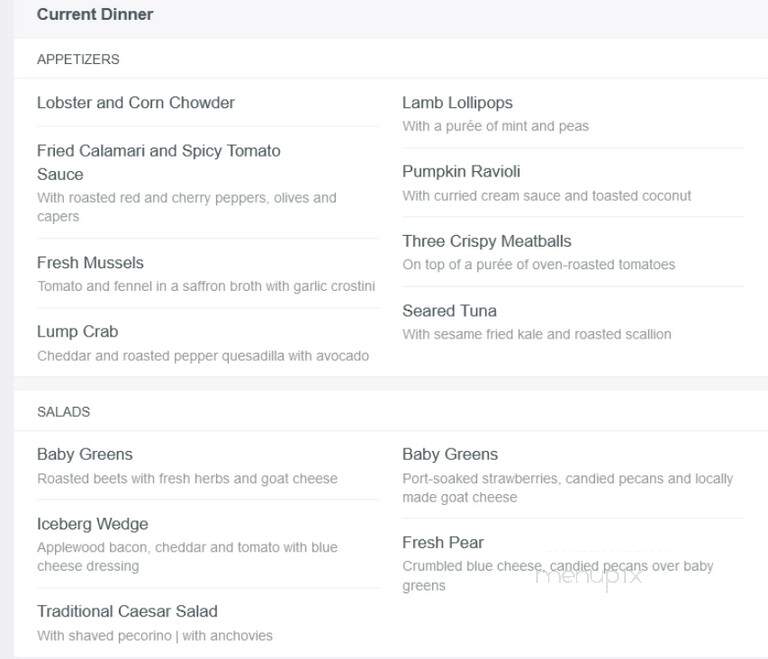Click the Current Dinner heading

pos(95,14)
